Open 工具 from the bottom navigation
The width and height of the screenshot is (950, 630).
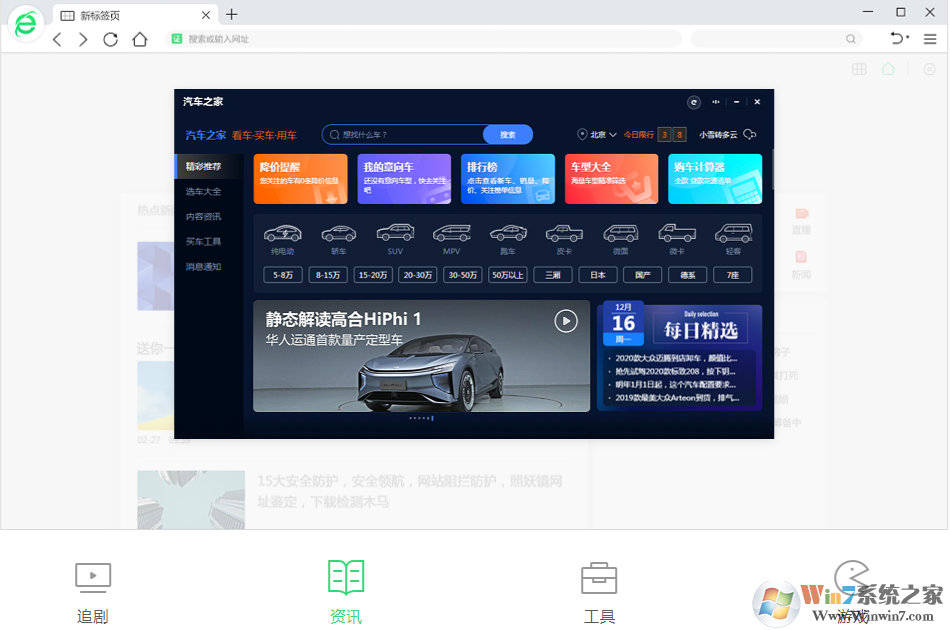click(x=598, y=588)
